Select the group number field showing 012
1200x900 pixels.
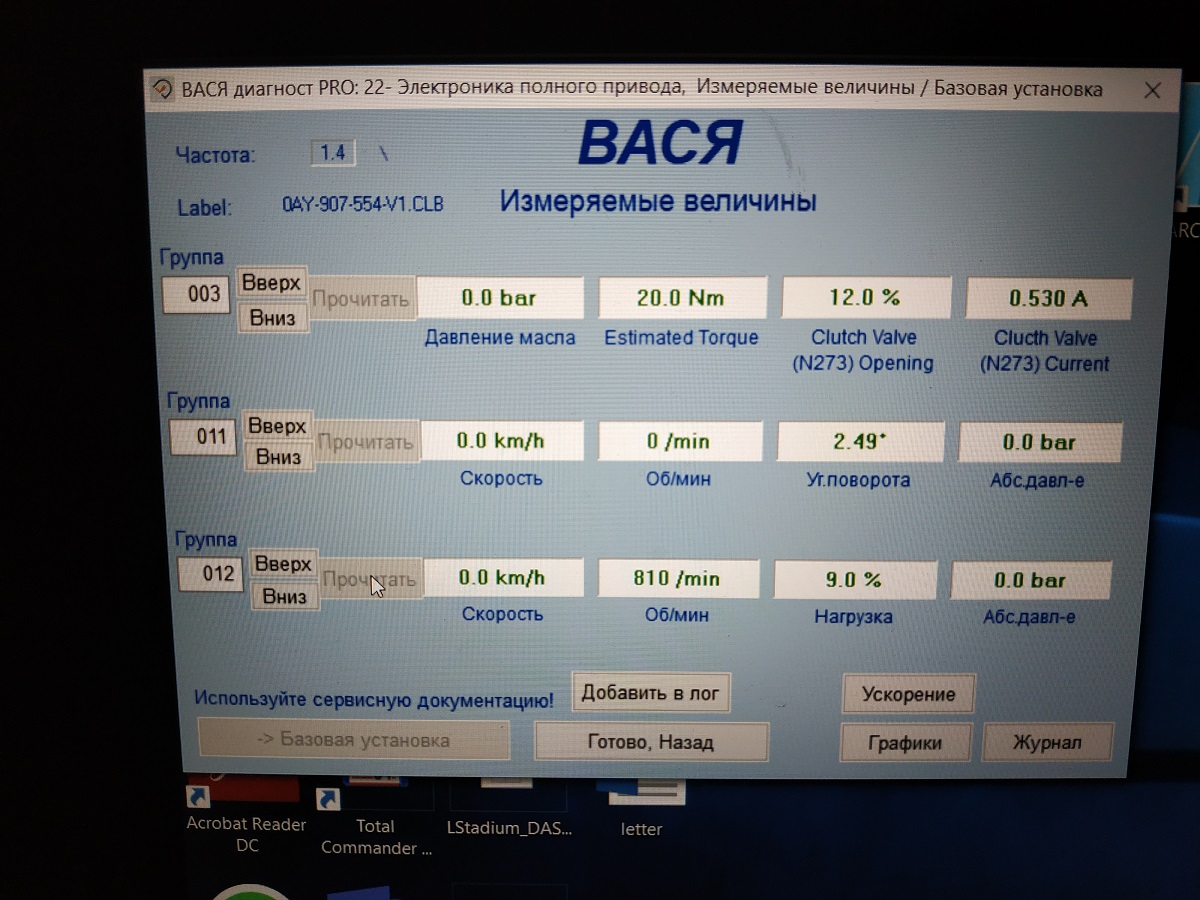click(x=211, y=574)
